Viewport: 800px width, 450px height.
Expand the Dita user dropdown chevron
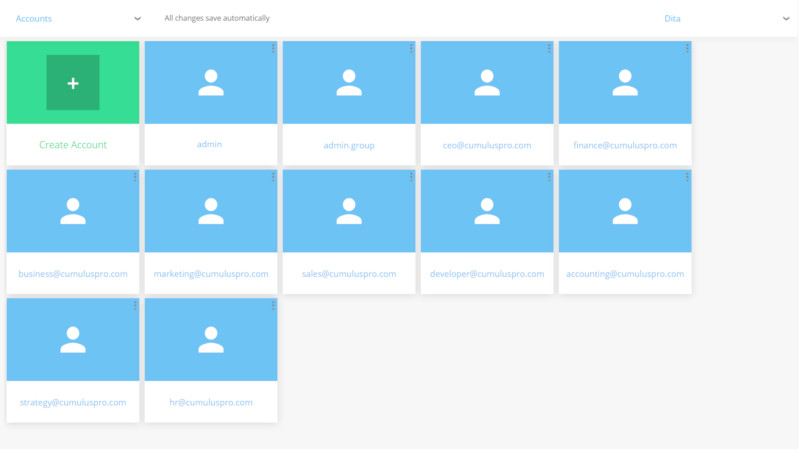[x=786, y=19]
